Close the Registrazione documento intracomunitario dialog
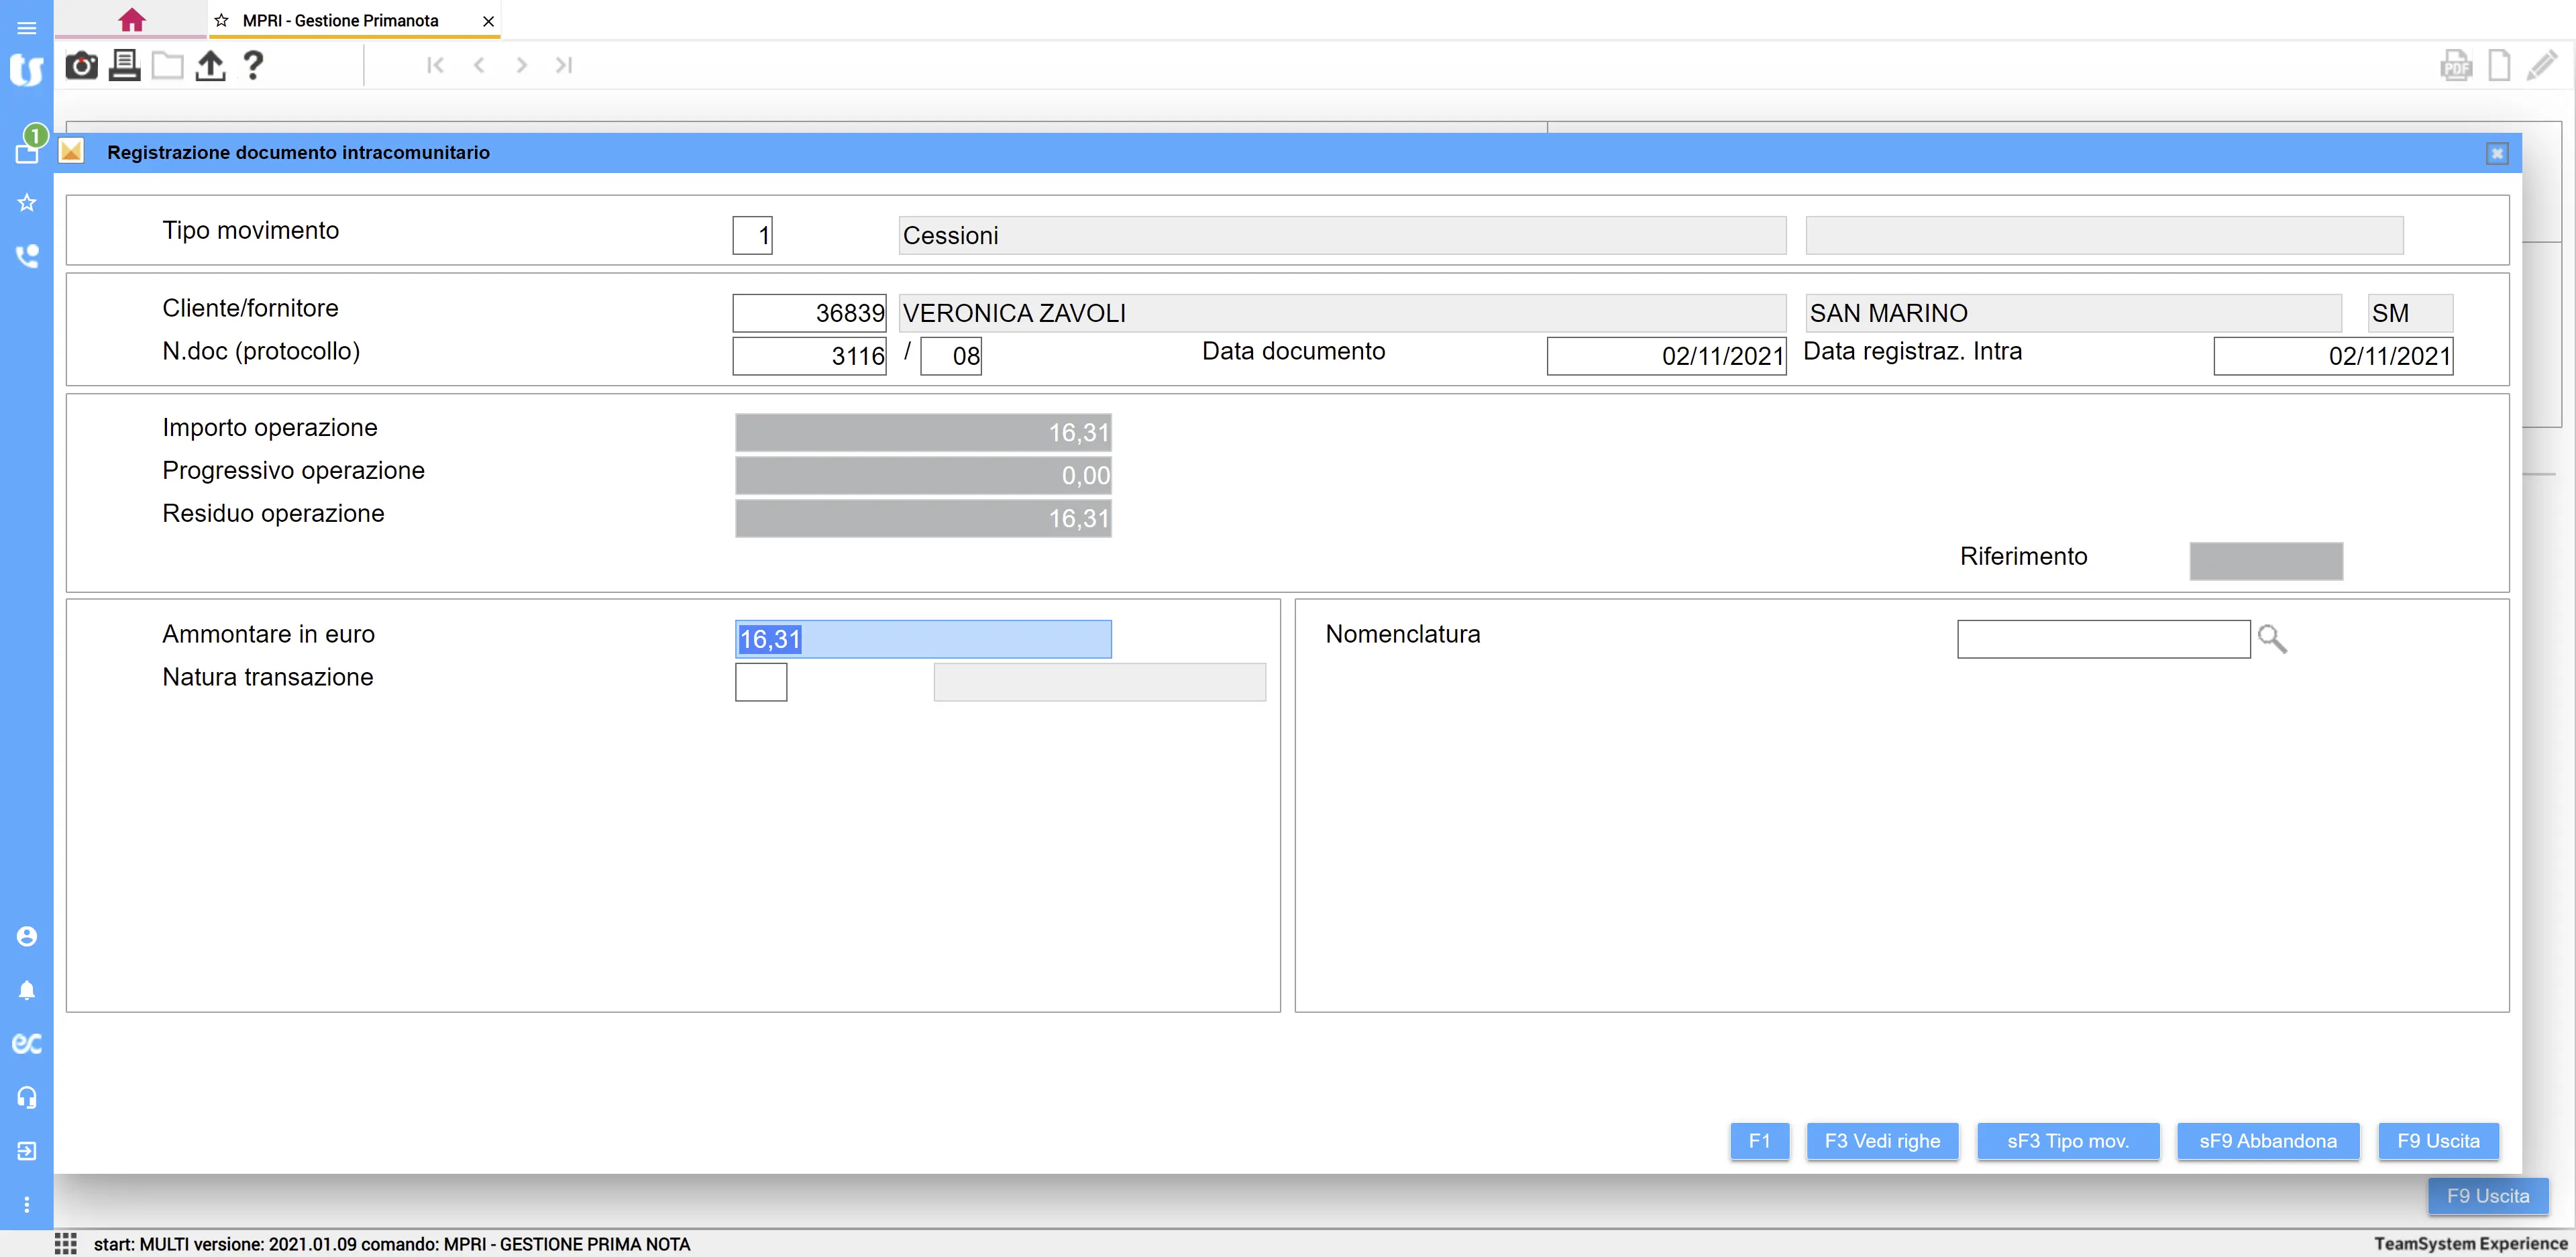The height and width of the screenshot is (1257, 2576). coord(2496,153)
